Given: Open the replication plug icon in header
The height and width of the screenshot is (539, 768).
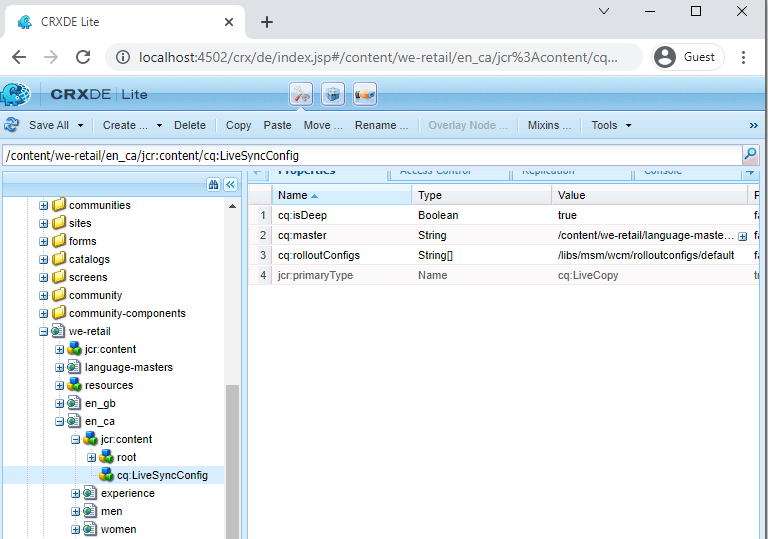Looking at the screenshot, I should tap(365, 94).
